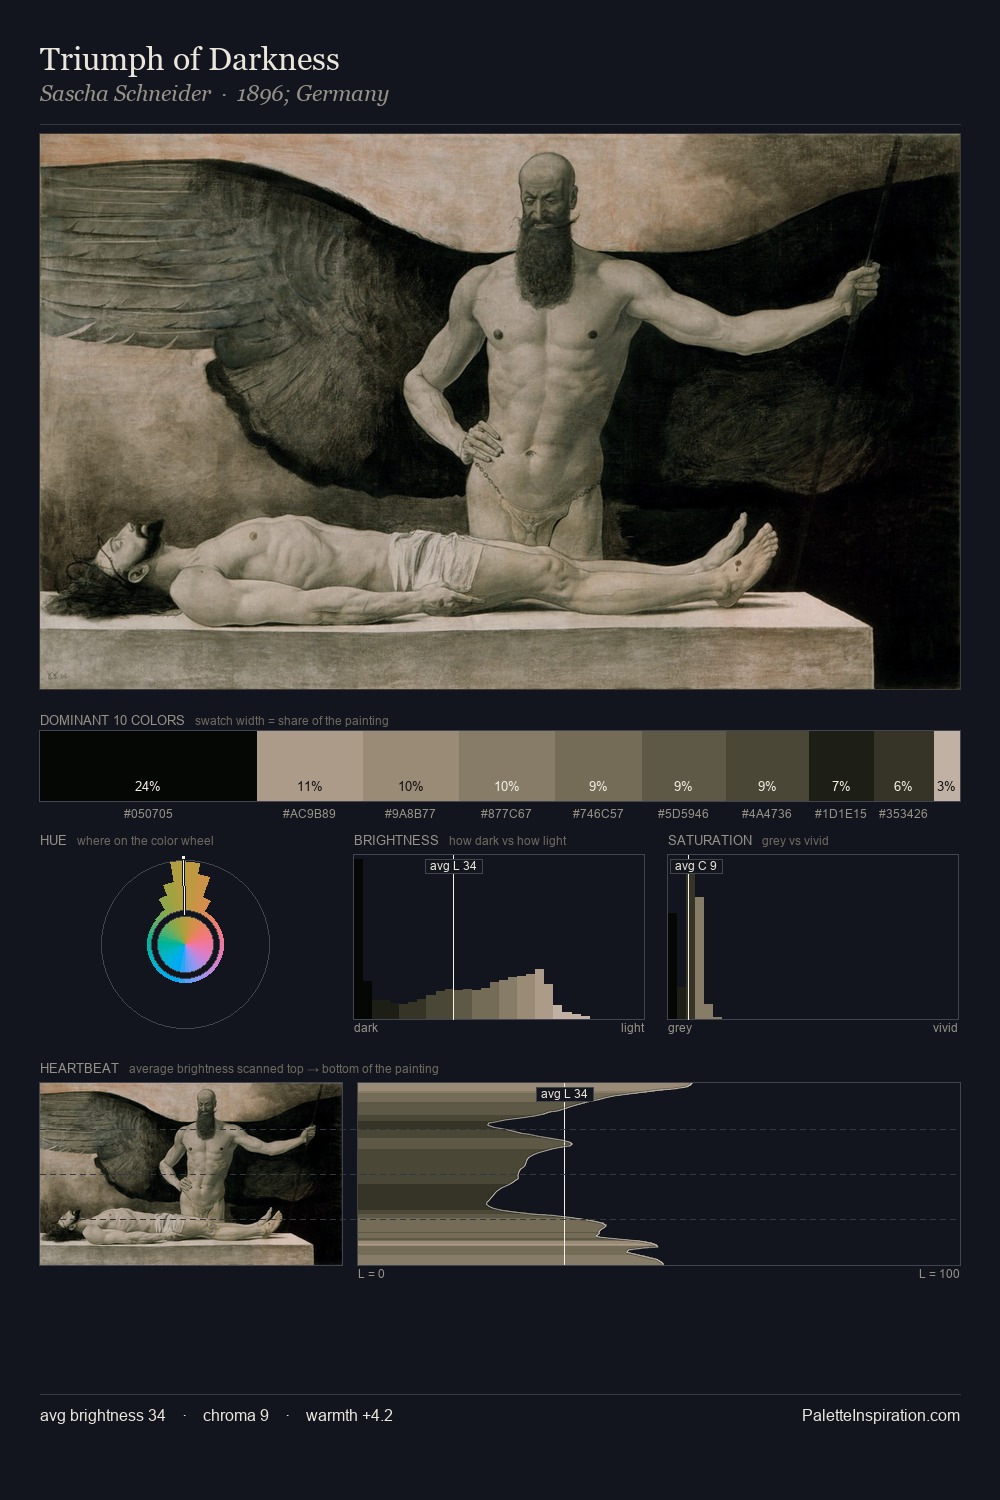Screen dimensions: 1000x1500
Task: Click the "#5D5946" hex label below swatches
Action: (683, 814)
